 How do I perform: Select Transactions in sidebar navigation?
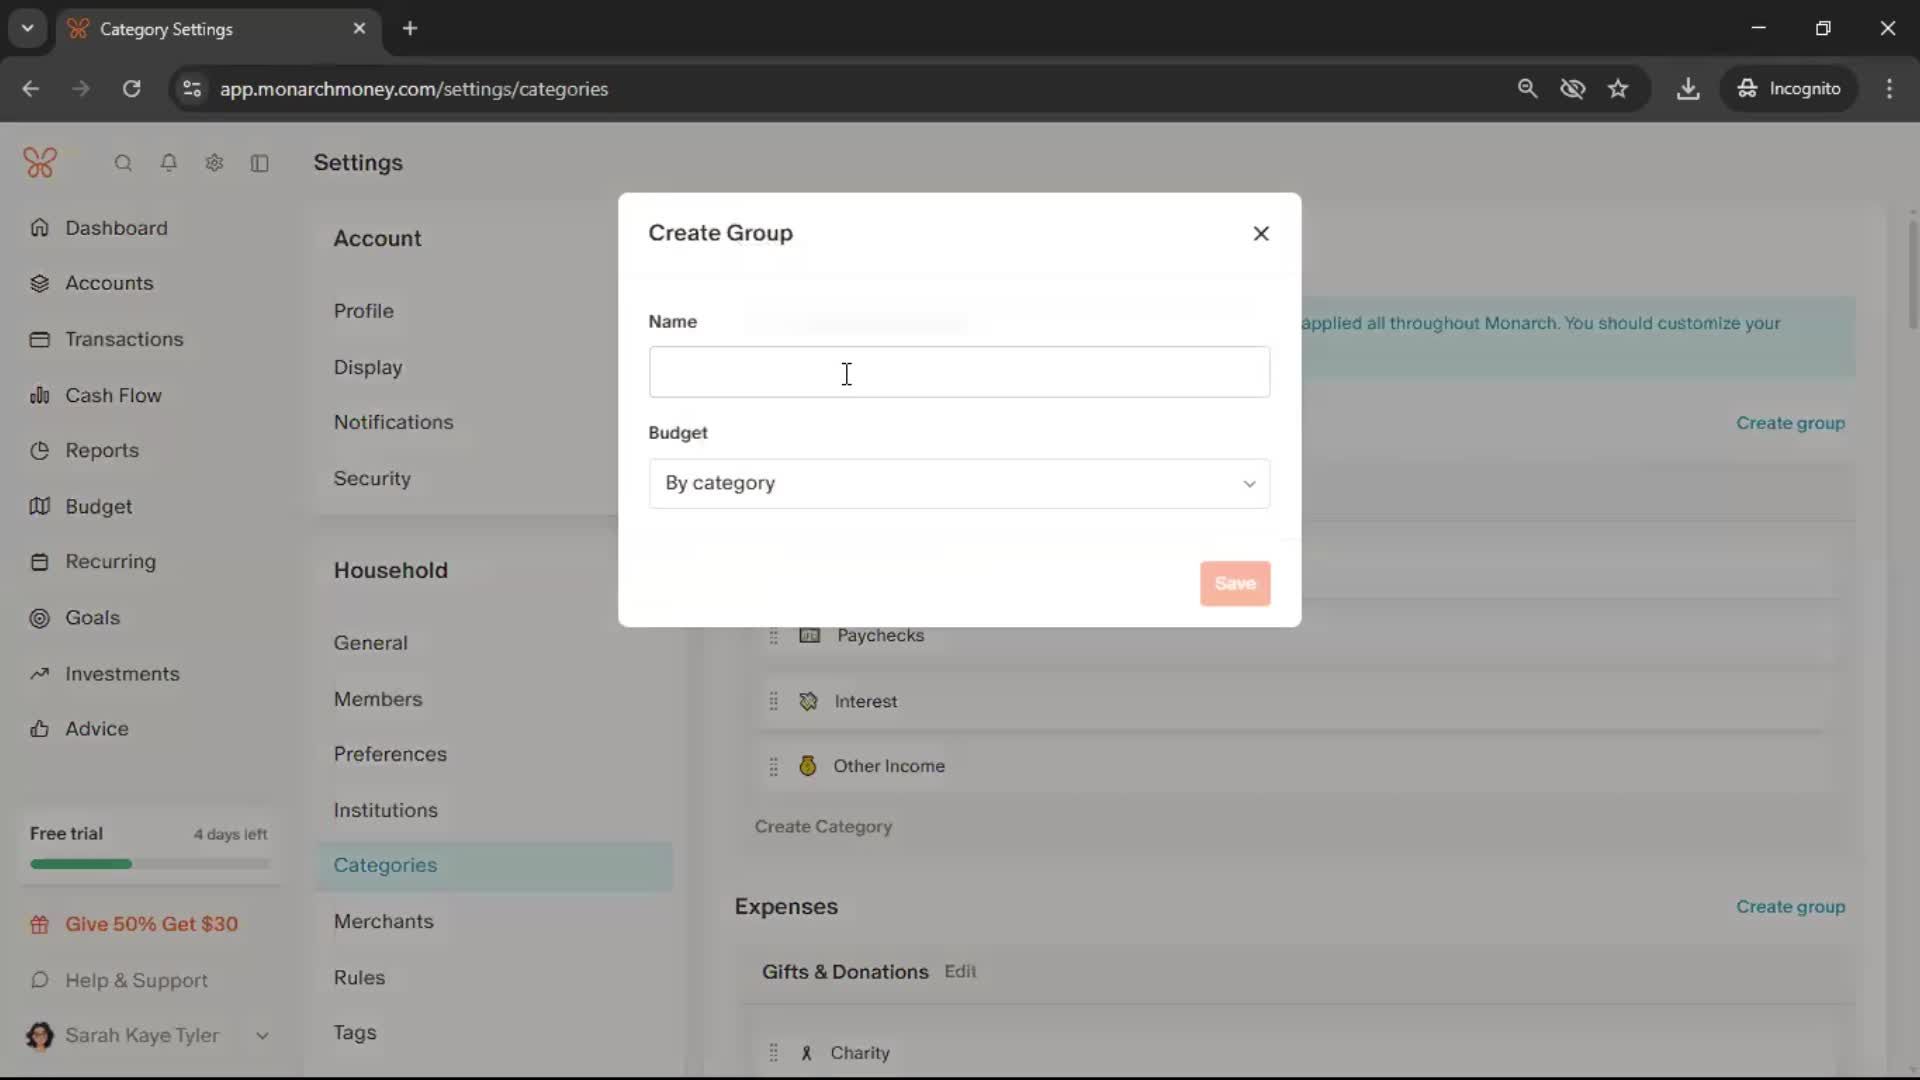pyautogui.click(x=123, y=339)
